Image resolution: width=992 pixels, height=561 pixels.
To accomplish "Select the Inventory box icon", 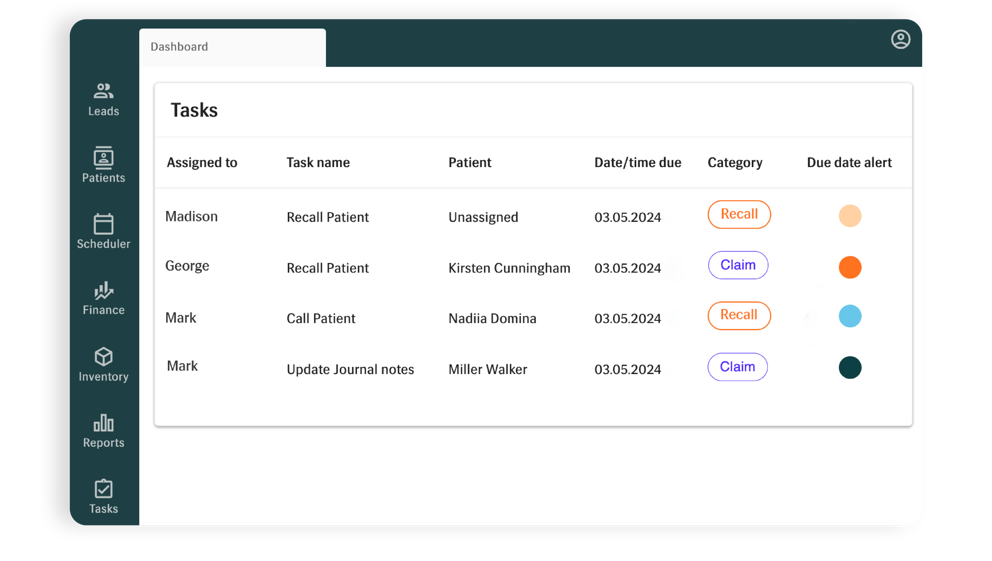I will tap(103, 357).
